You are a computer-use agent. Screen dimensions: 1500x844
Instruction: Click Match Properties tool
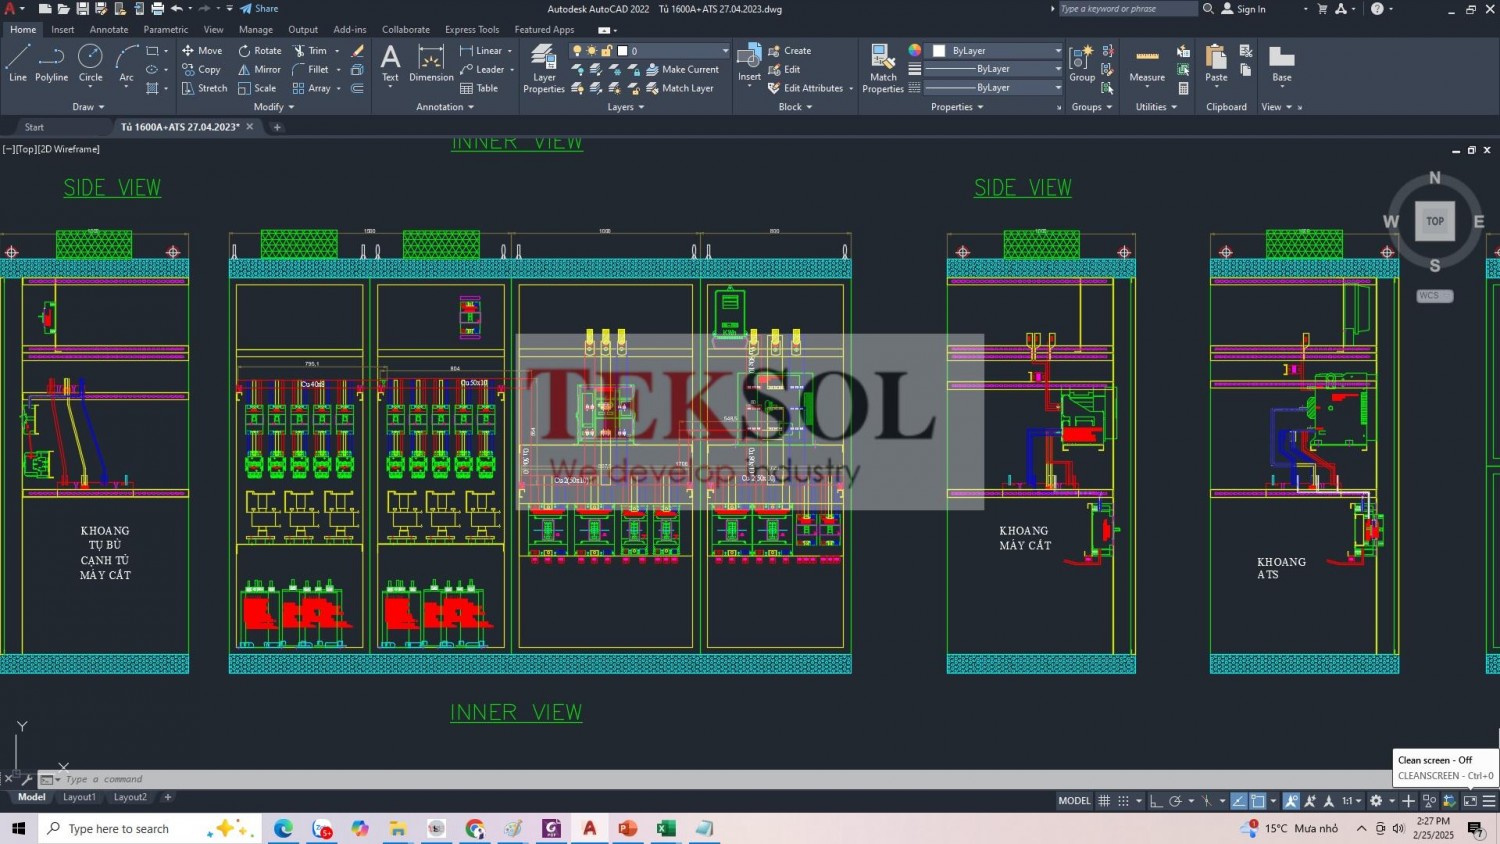(883, 68)
